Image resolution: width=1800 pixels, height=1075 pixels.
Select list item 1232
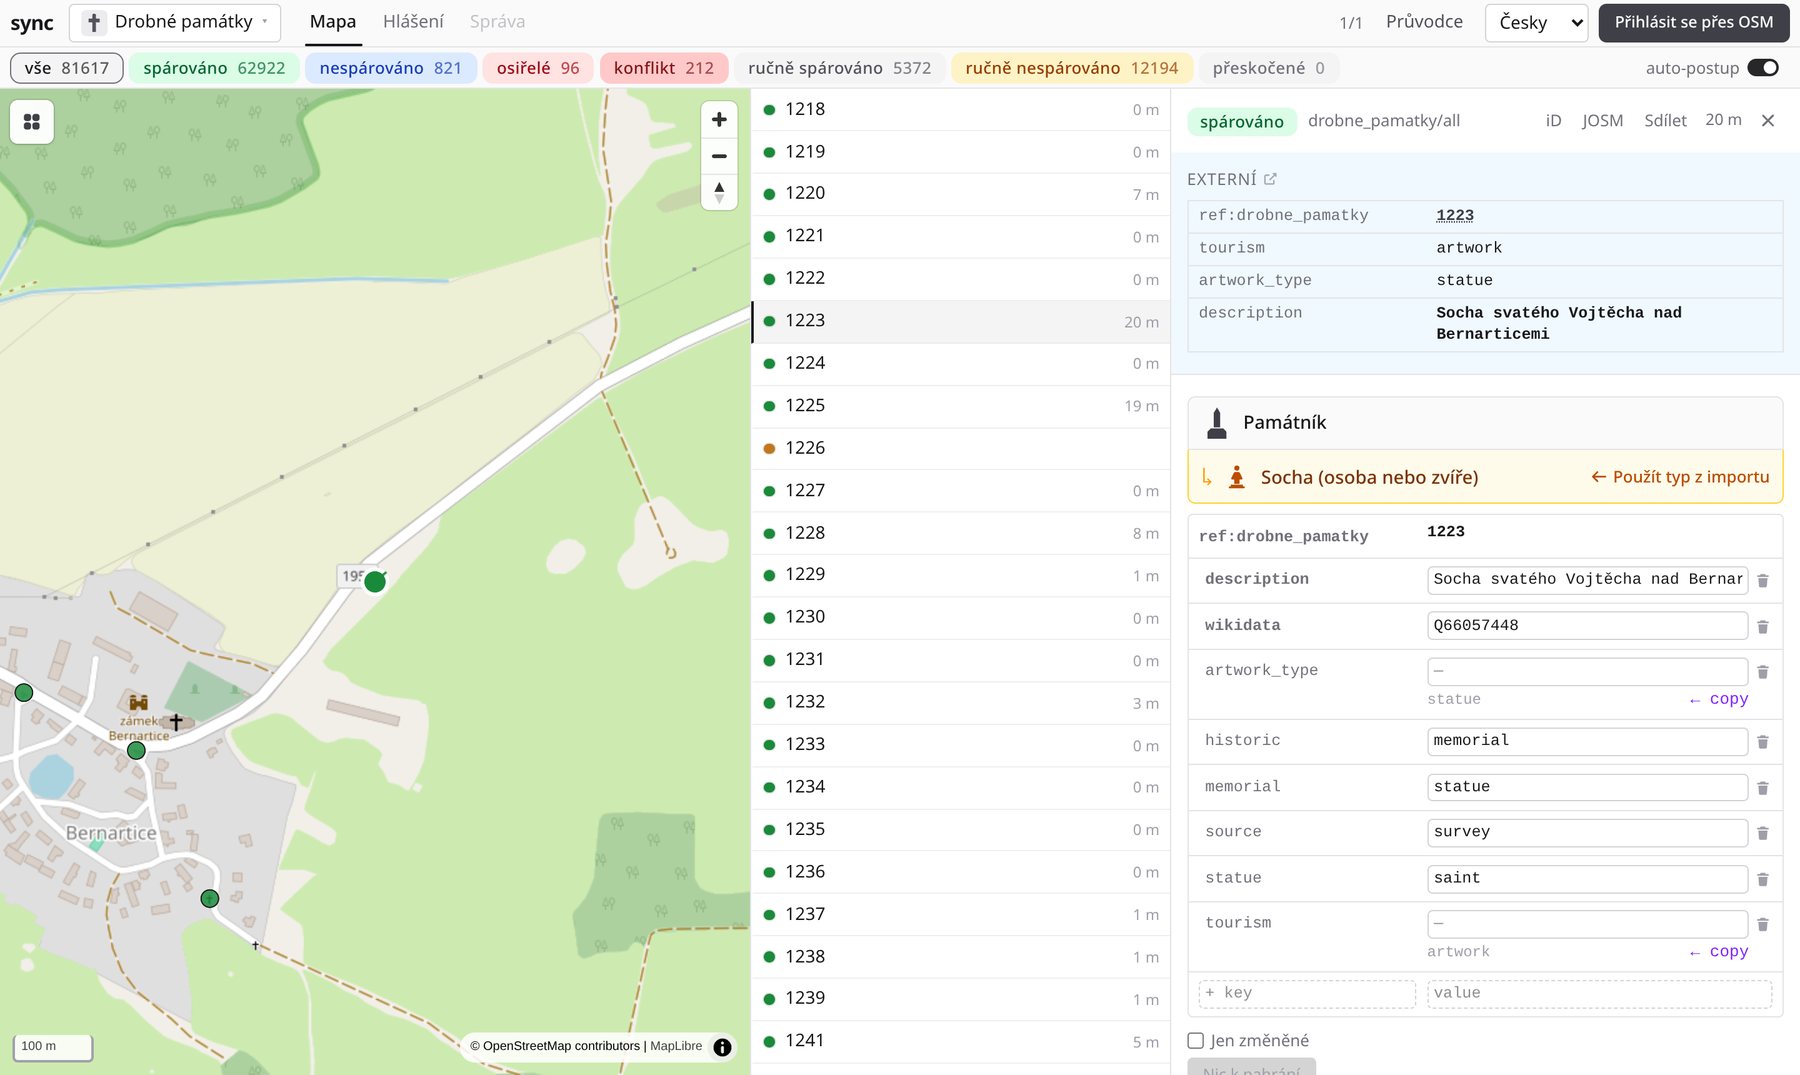pyautogui.click(x=961, y=703)
